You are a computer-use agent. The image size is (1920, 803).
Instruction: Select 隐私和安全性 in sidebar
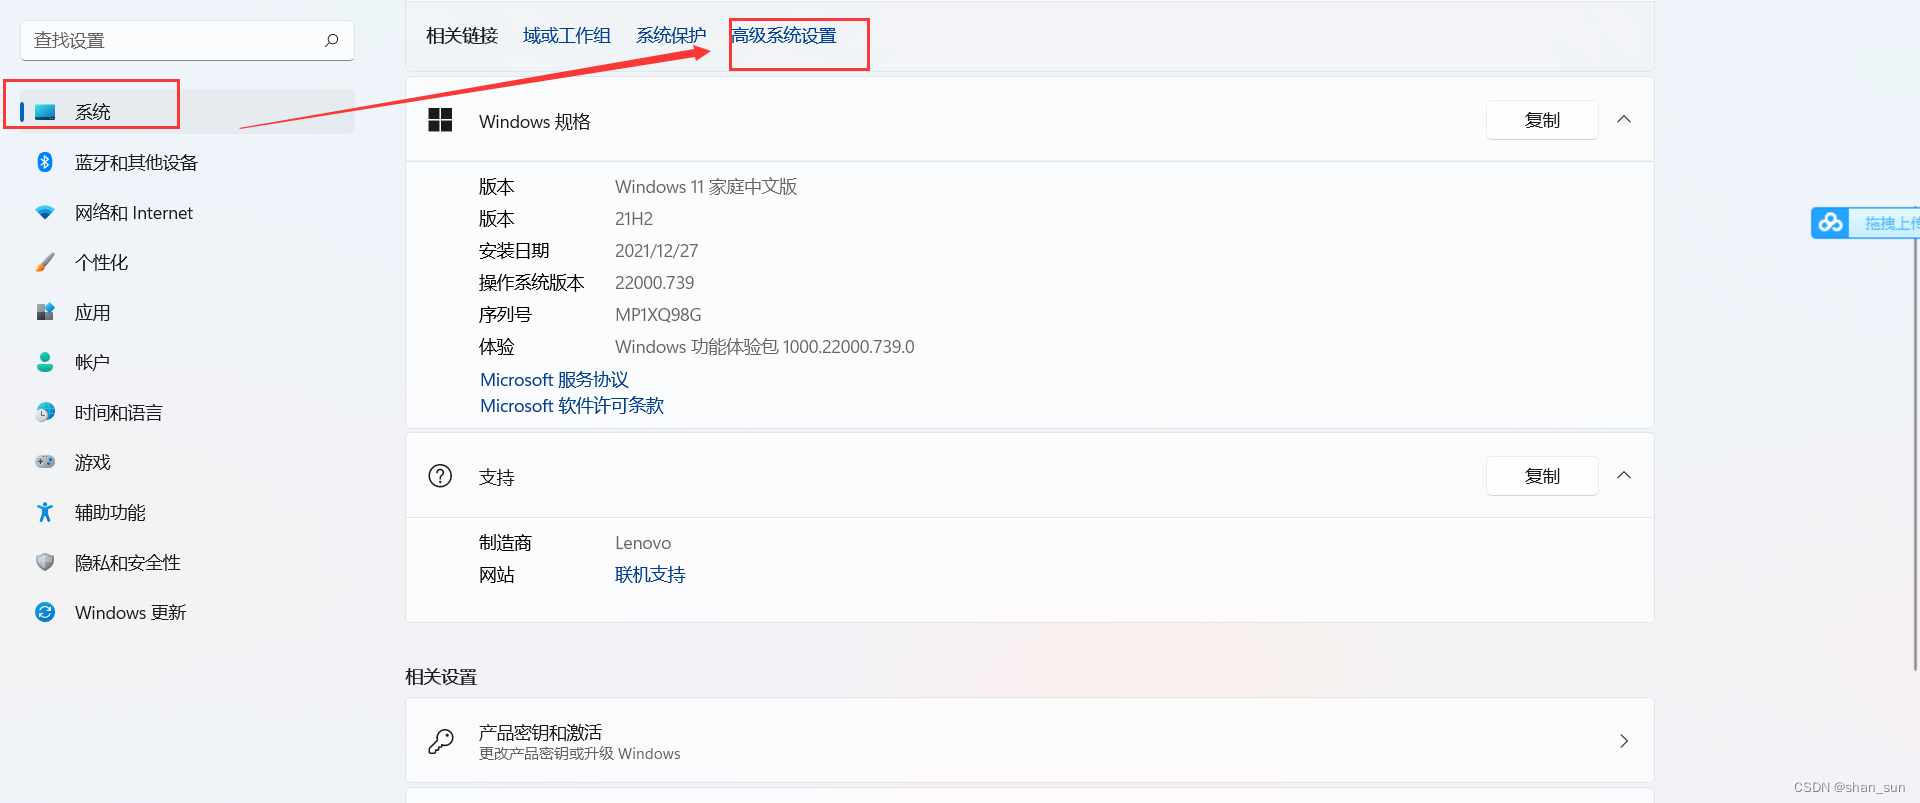[188, 562]
